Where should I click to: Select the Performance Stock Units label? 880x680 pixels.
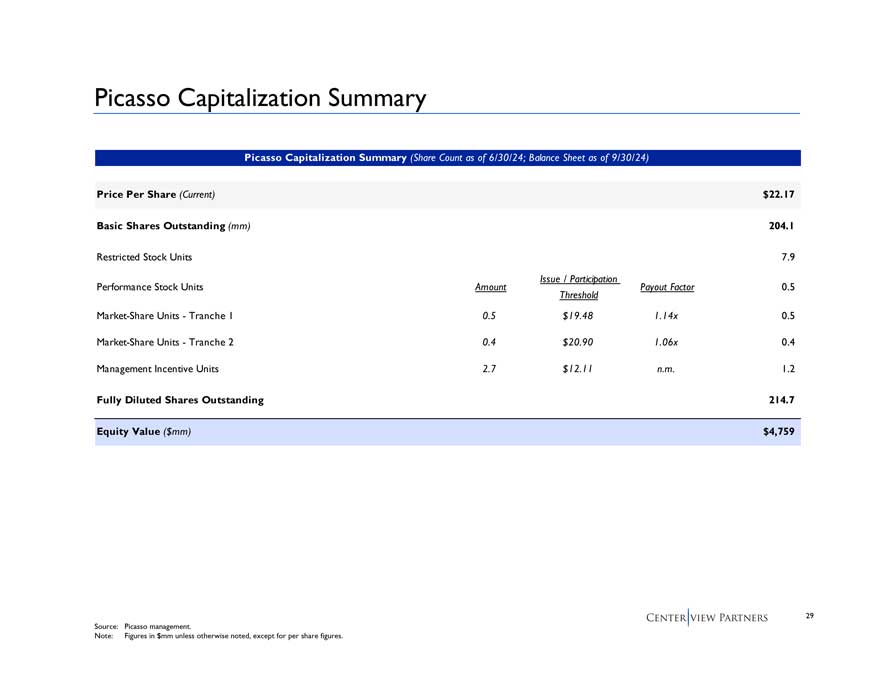point(149,287)
